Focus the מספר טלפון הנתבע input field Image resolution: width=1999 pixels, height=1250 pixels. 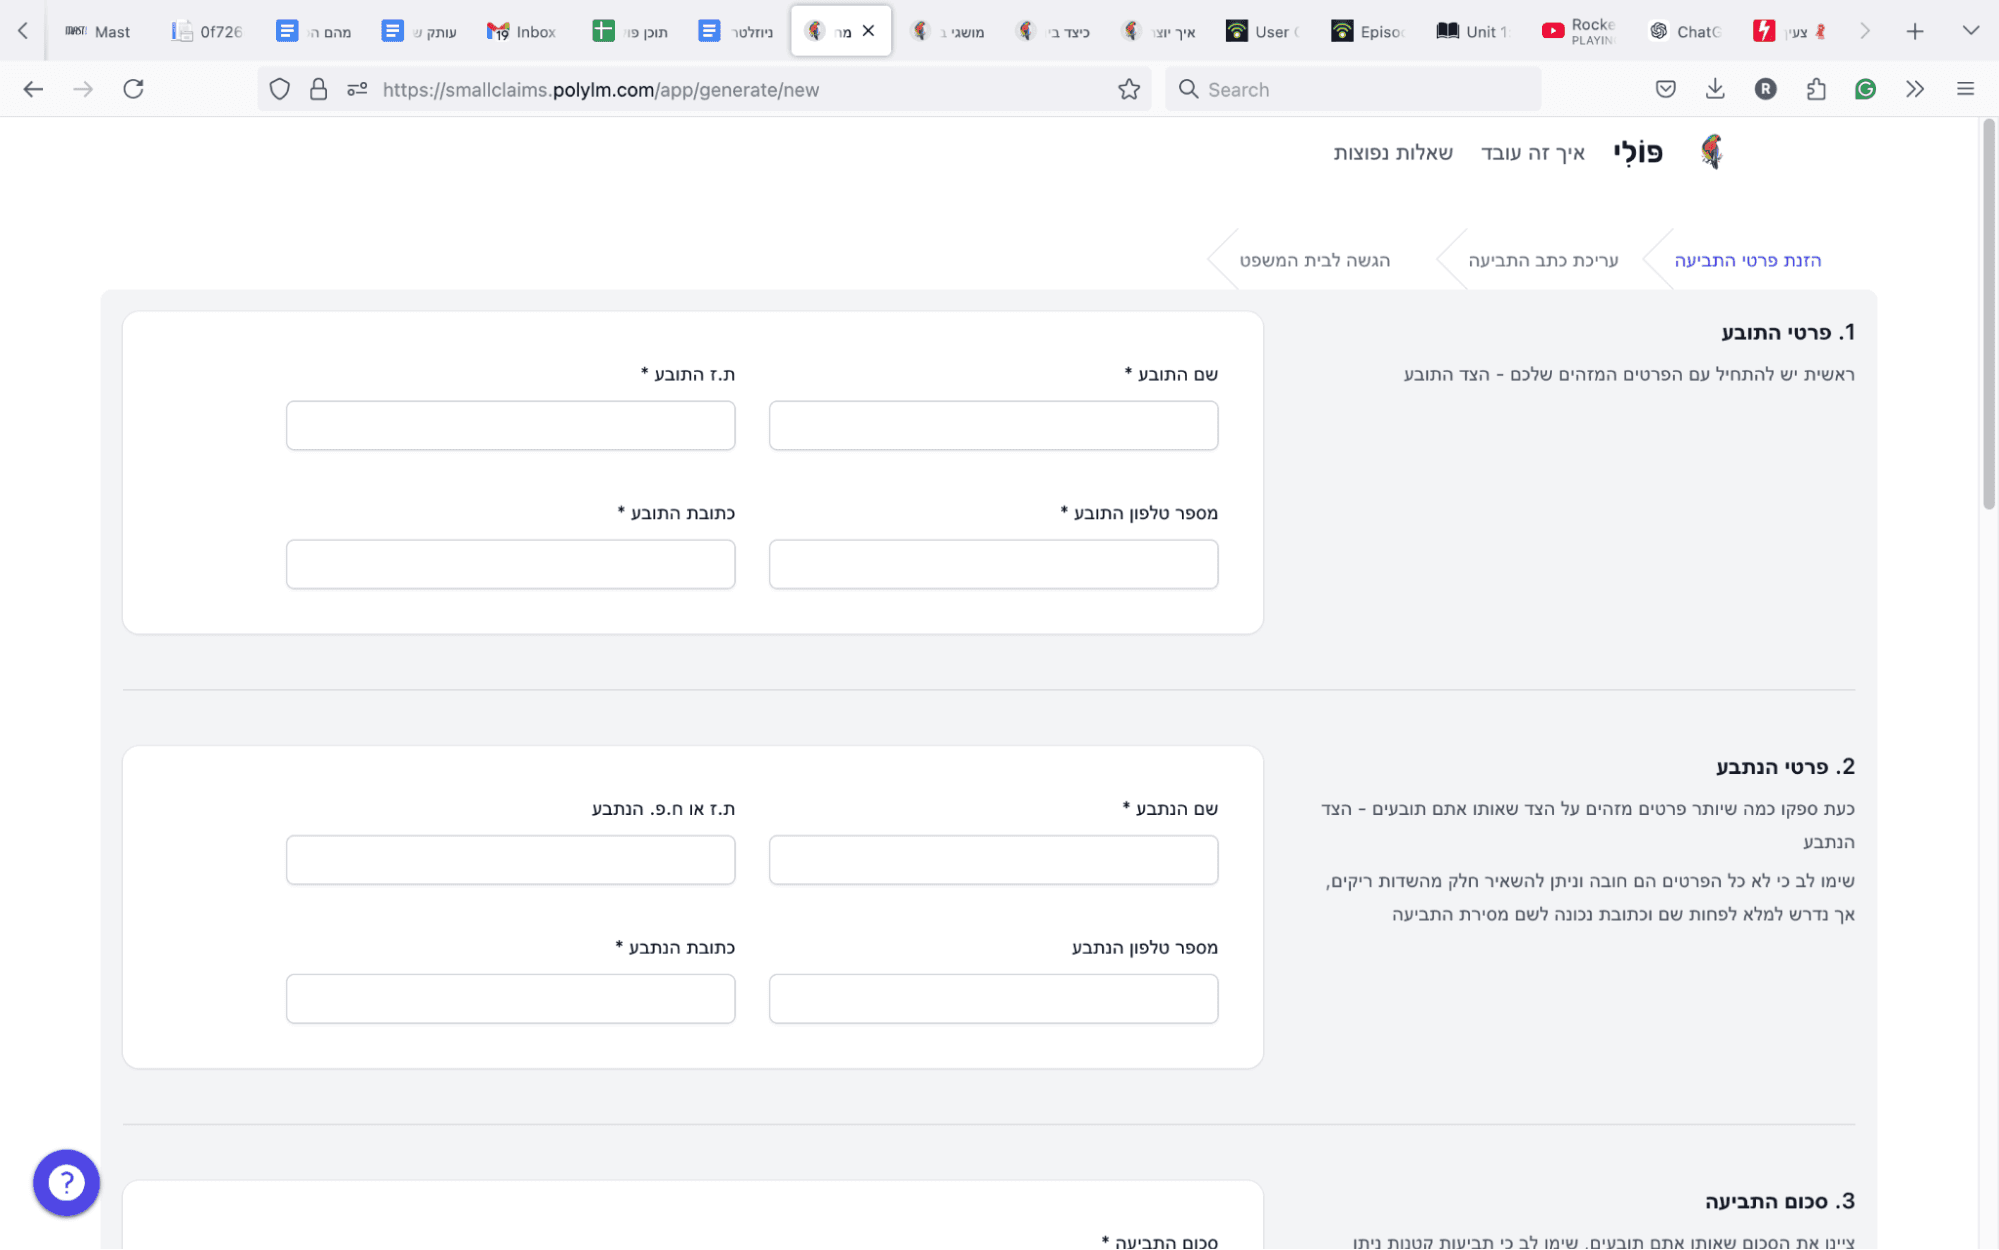pos(993,998)
